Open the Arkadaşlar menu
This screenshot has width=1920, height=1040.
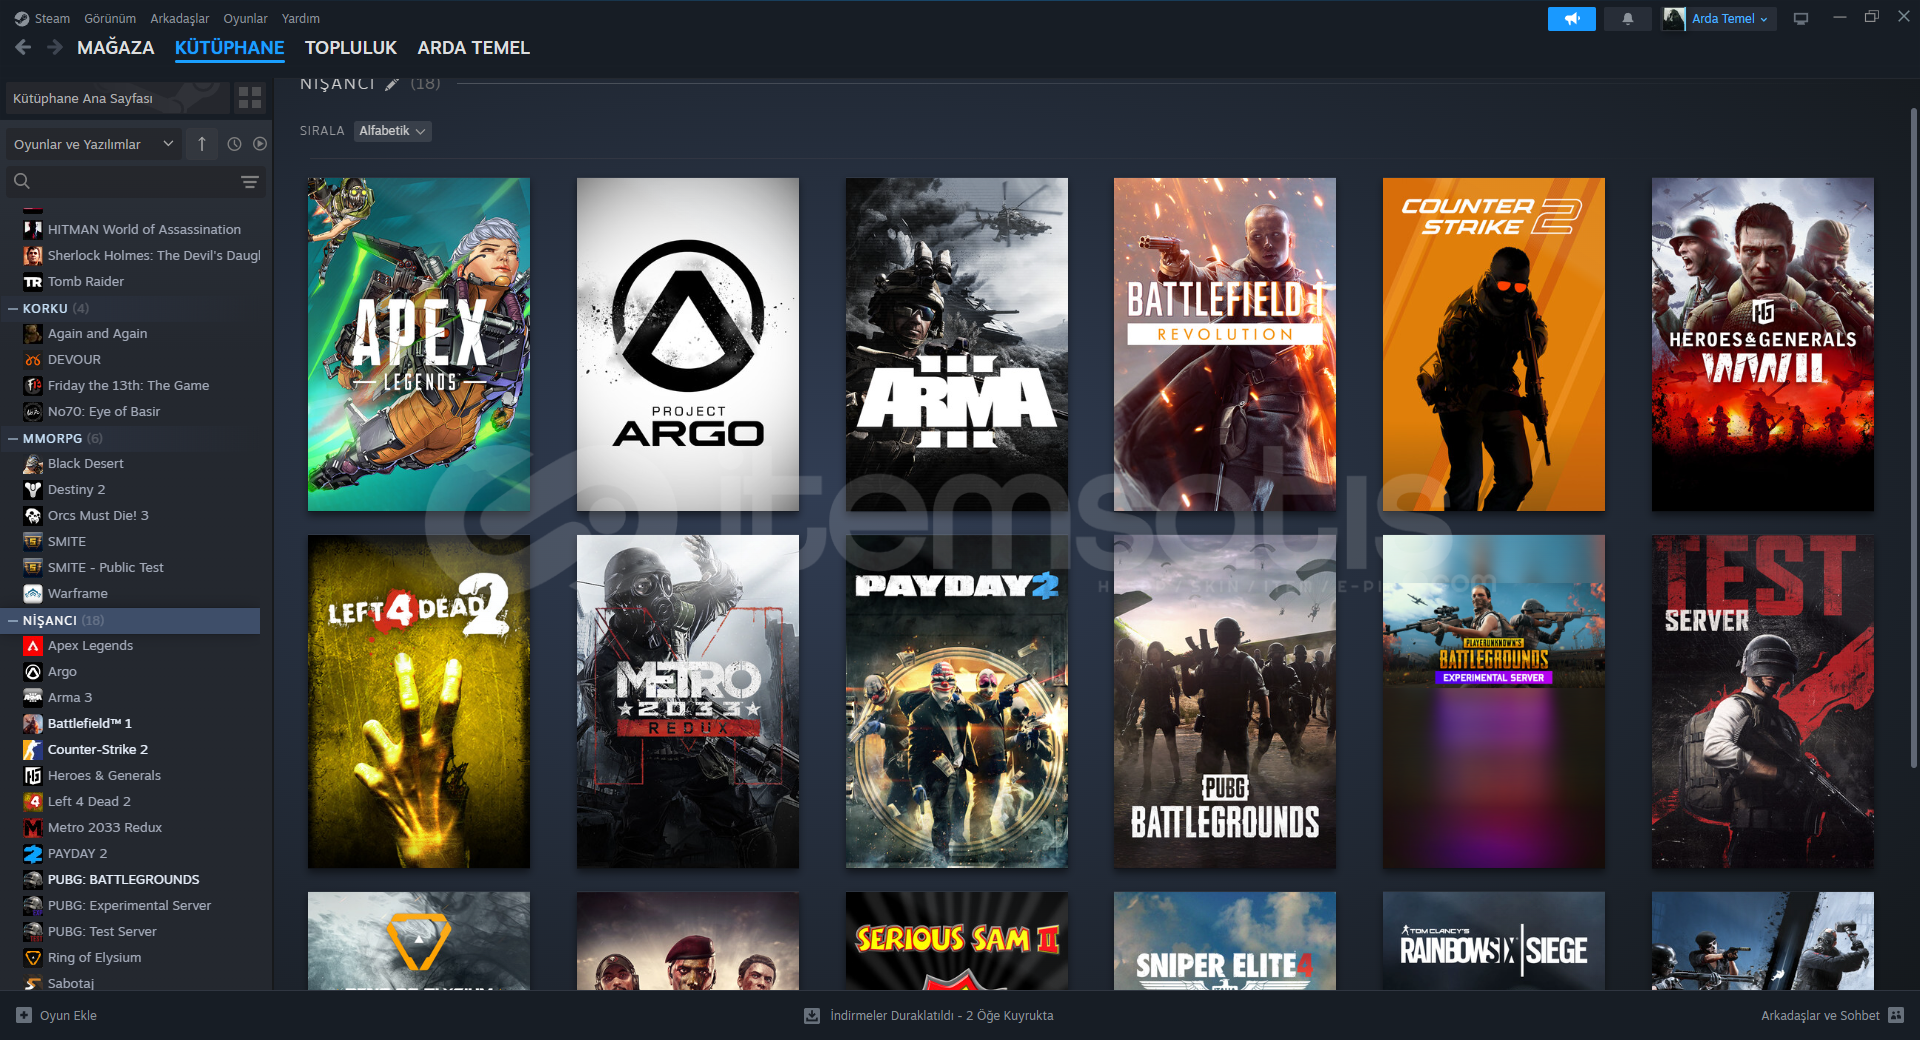pos(180,18)
